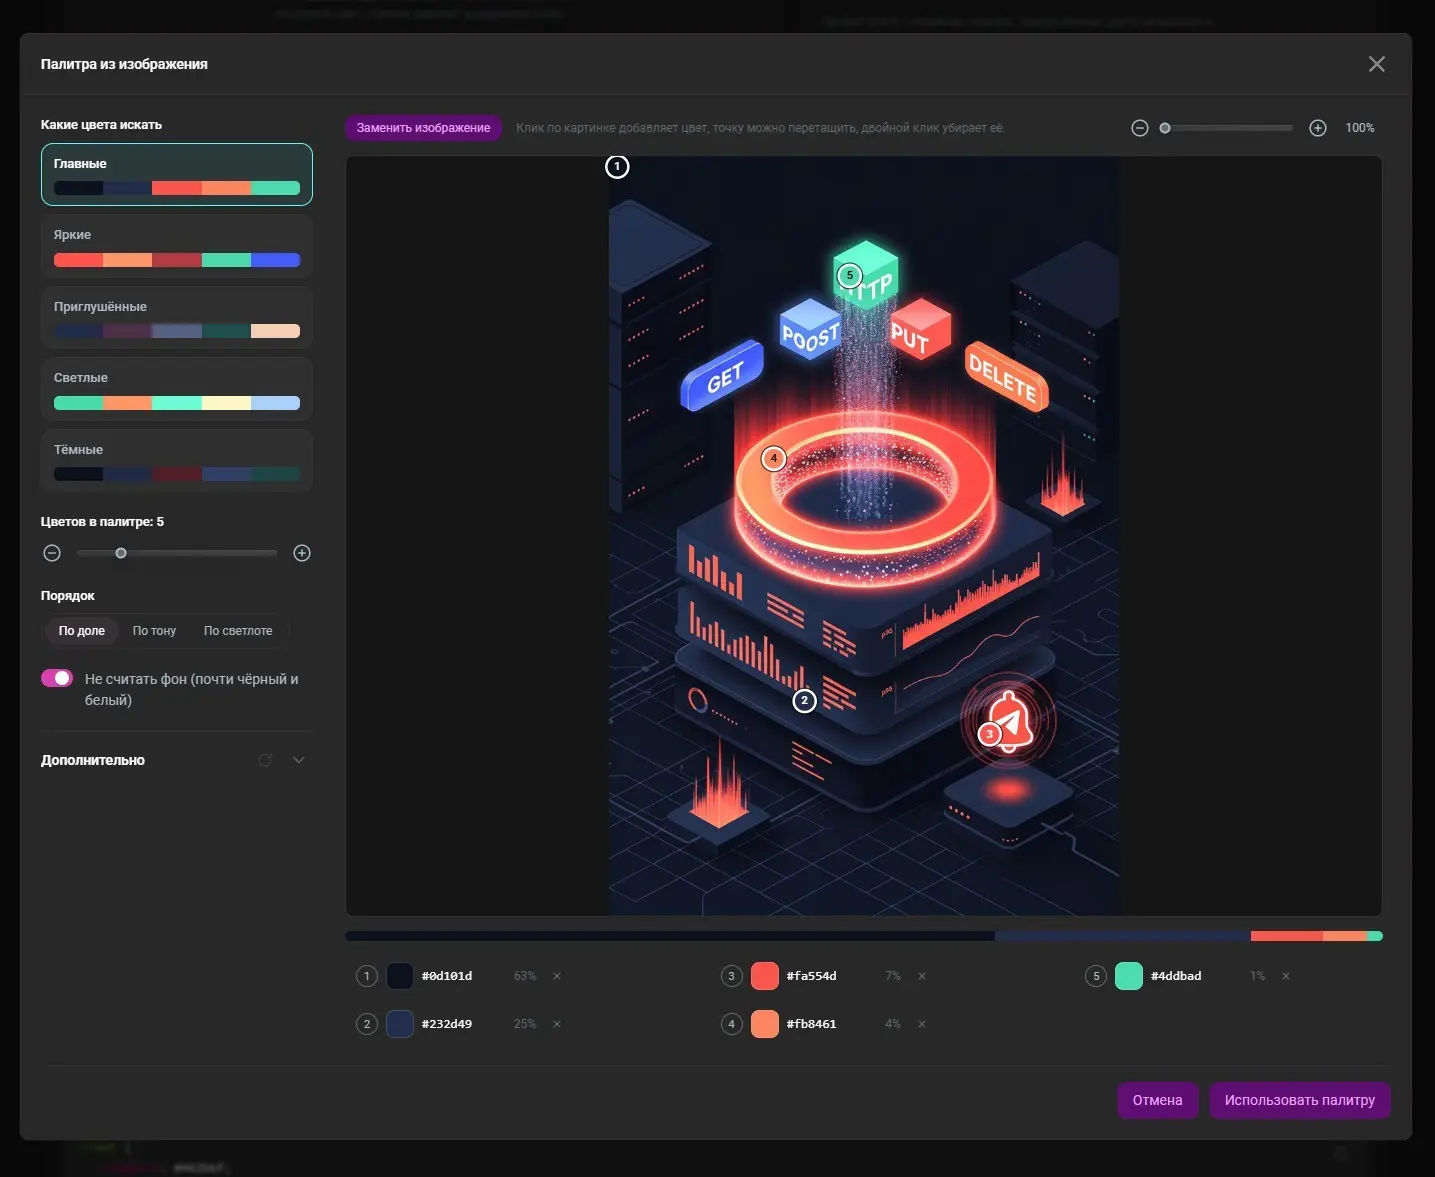Choose the Главные color preset
1435x1177 pixels.
[177, 175]
